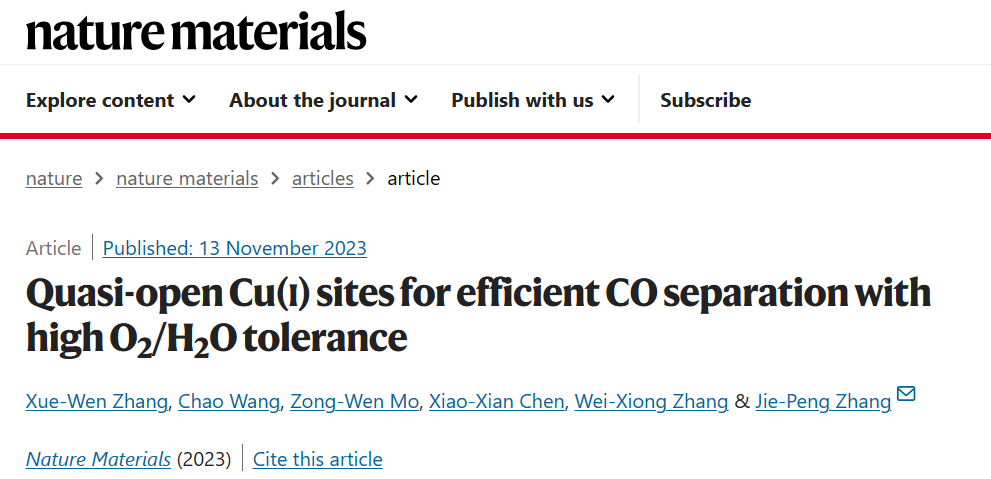
Task: Open the nature materials breadcrumb link
Action: (x=187, y=179)
